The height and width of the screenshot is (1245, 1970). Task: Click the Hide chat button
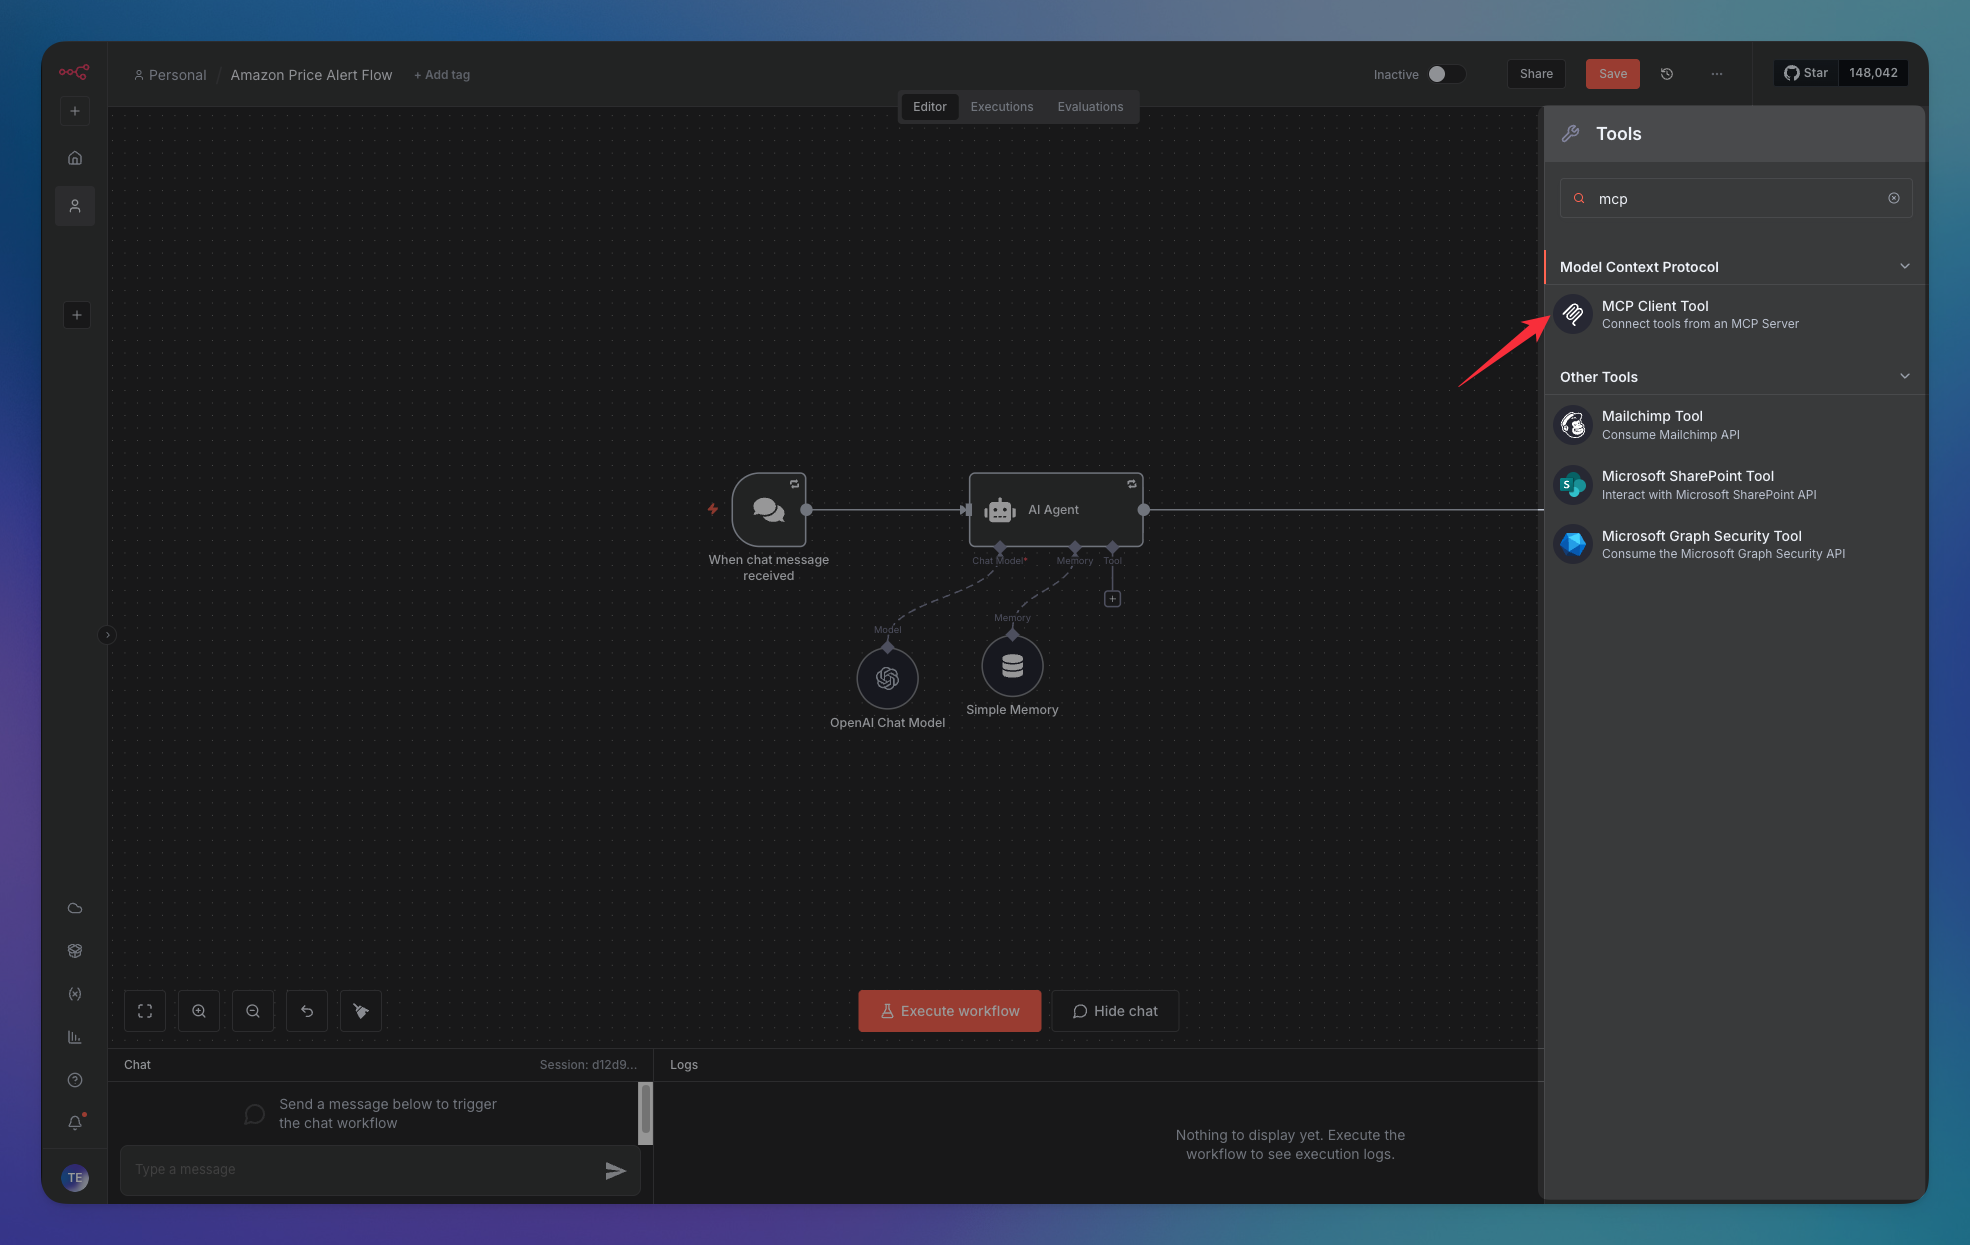point(1115,1011)
